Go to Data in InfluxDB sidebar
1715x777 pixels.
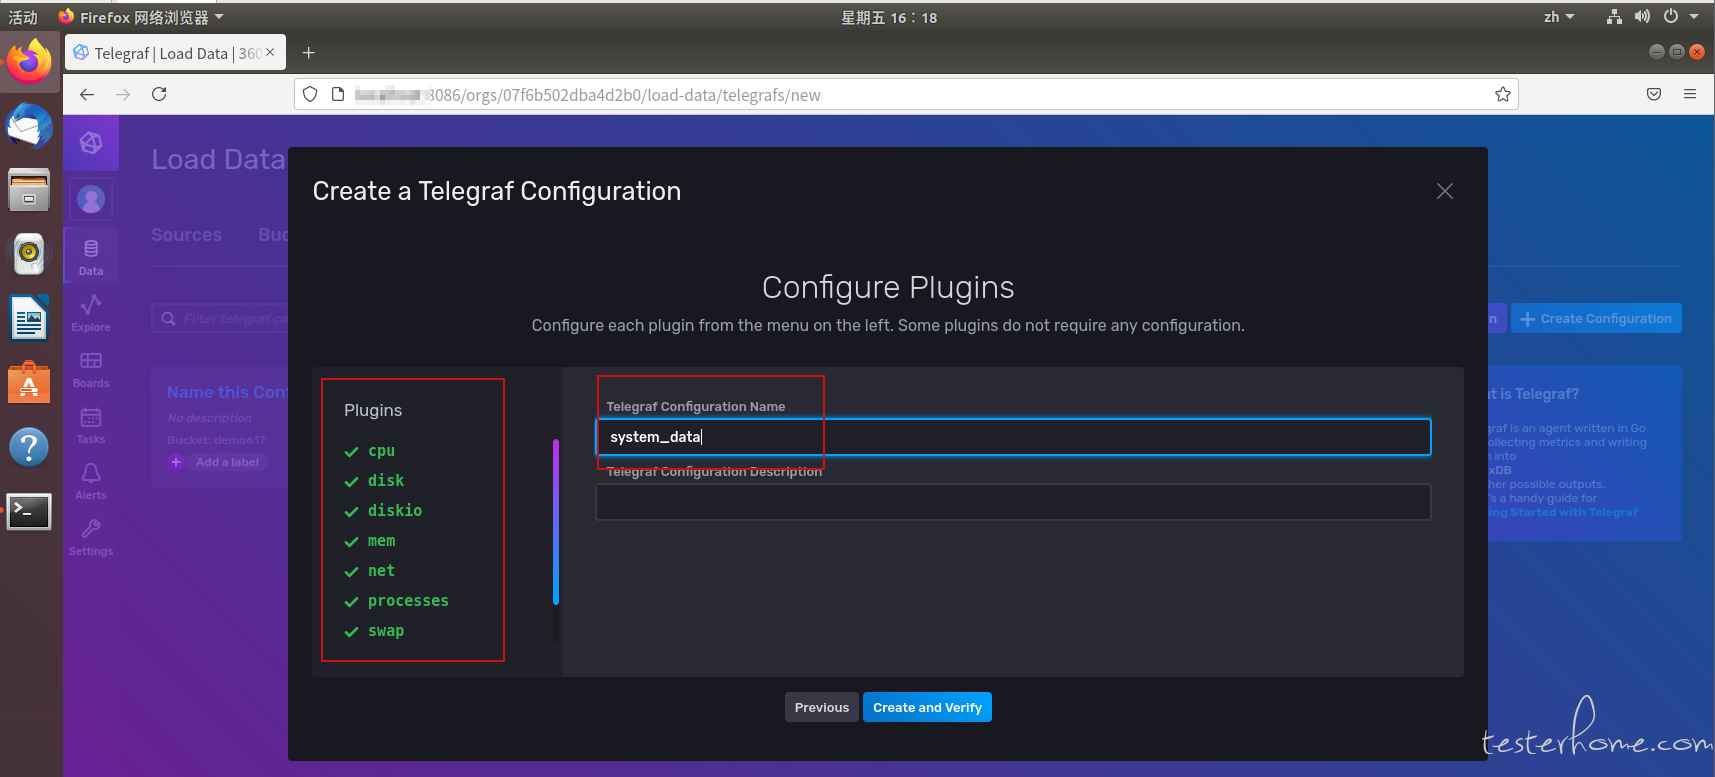point(91,256)
